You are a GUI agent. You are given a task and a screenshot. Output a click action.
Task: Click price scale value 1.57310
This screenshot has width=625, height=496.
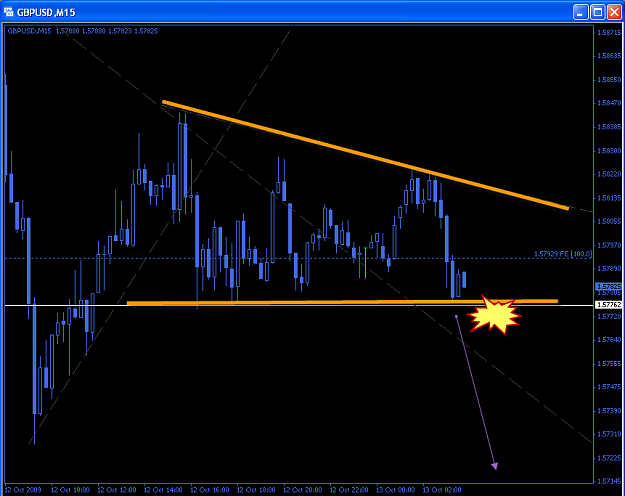click(609, 434)
